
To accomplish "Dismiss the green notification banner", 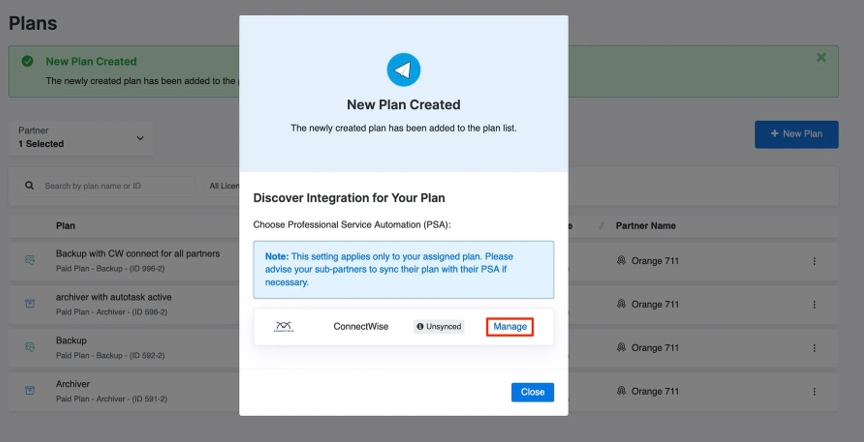I will (821, 58).
